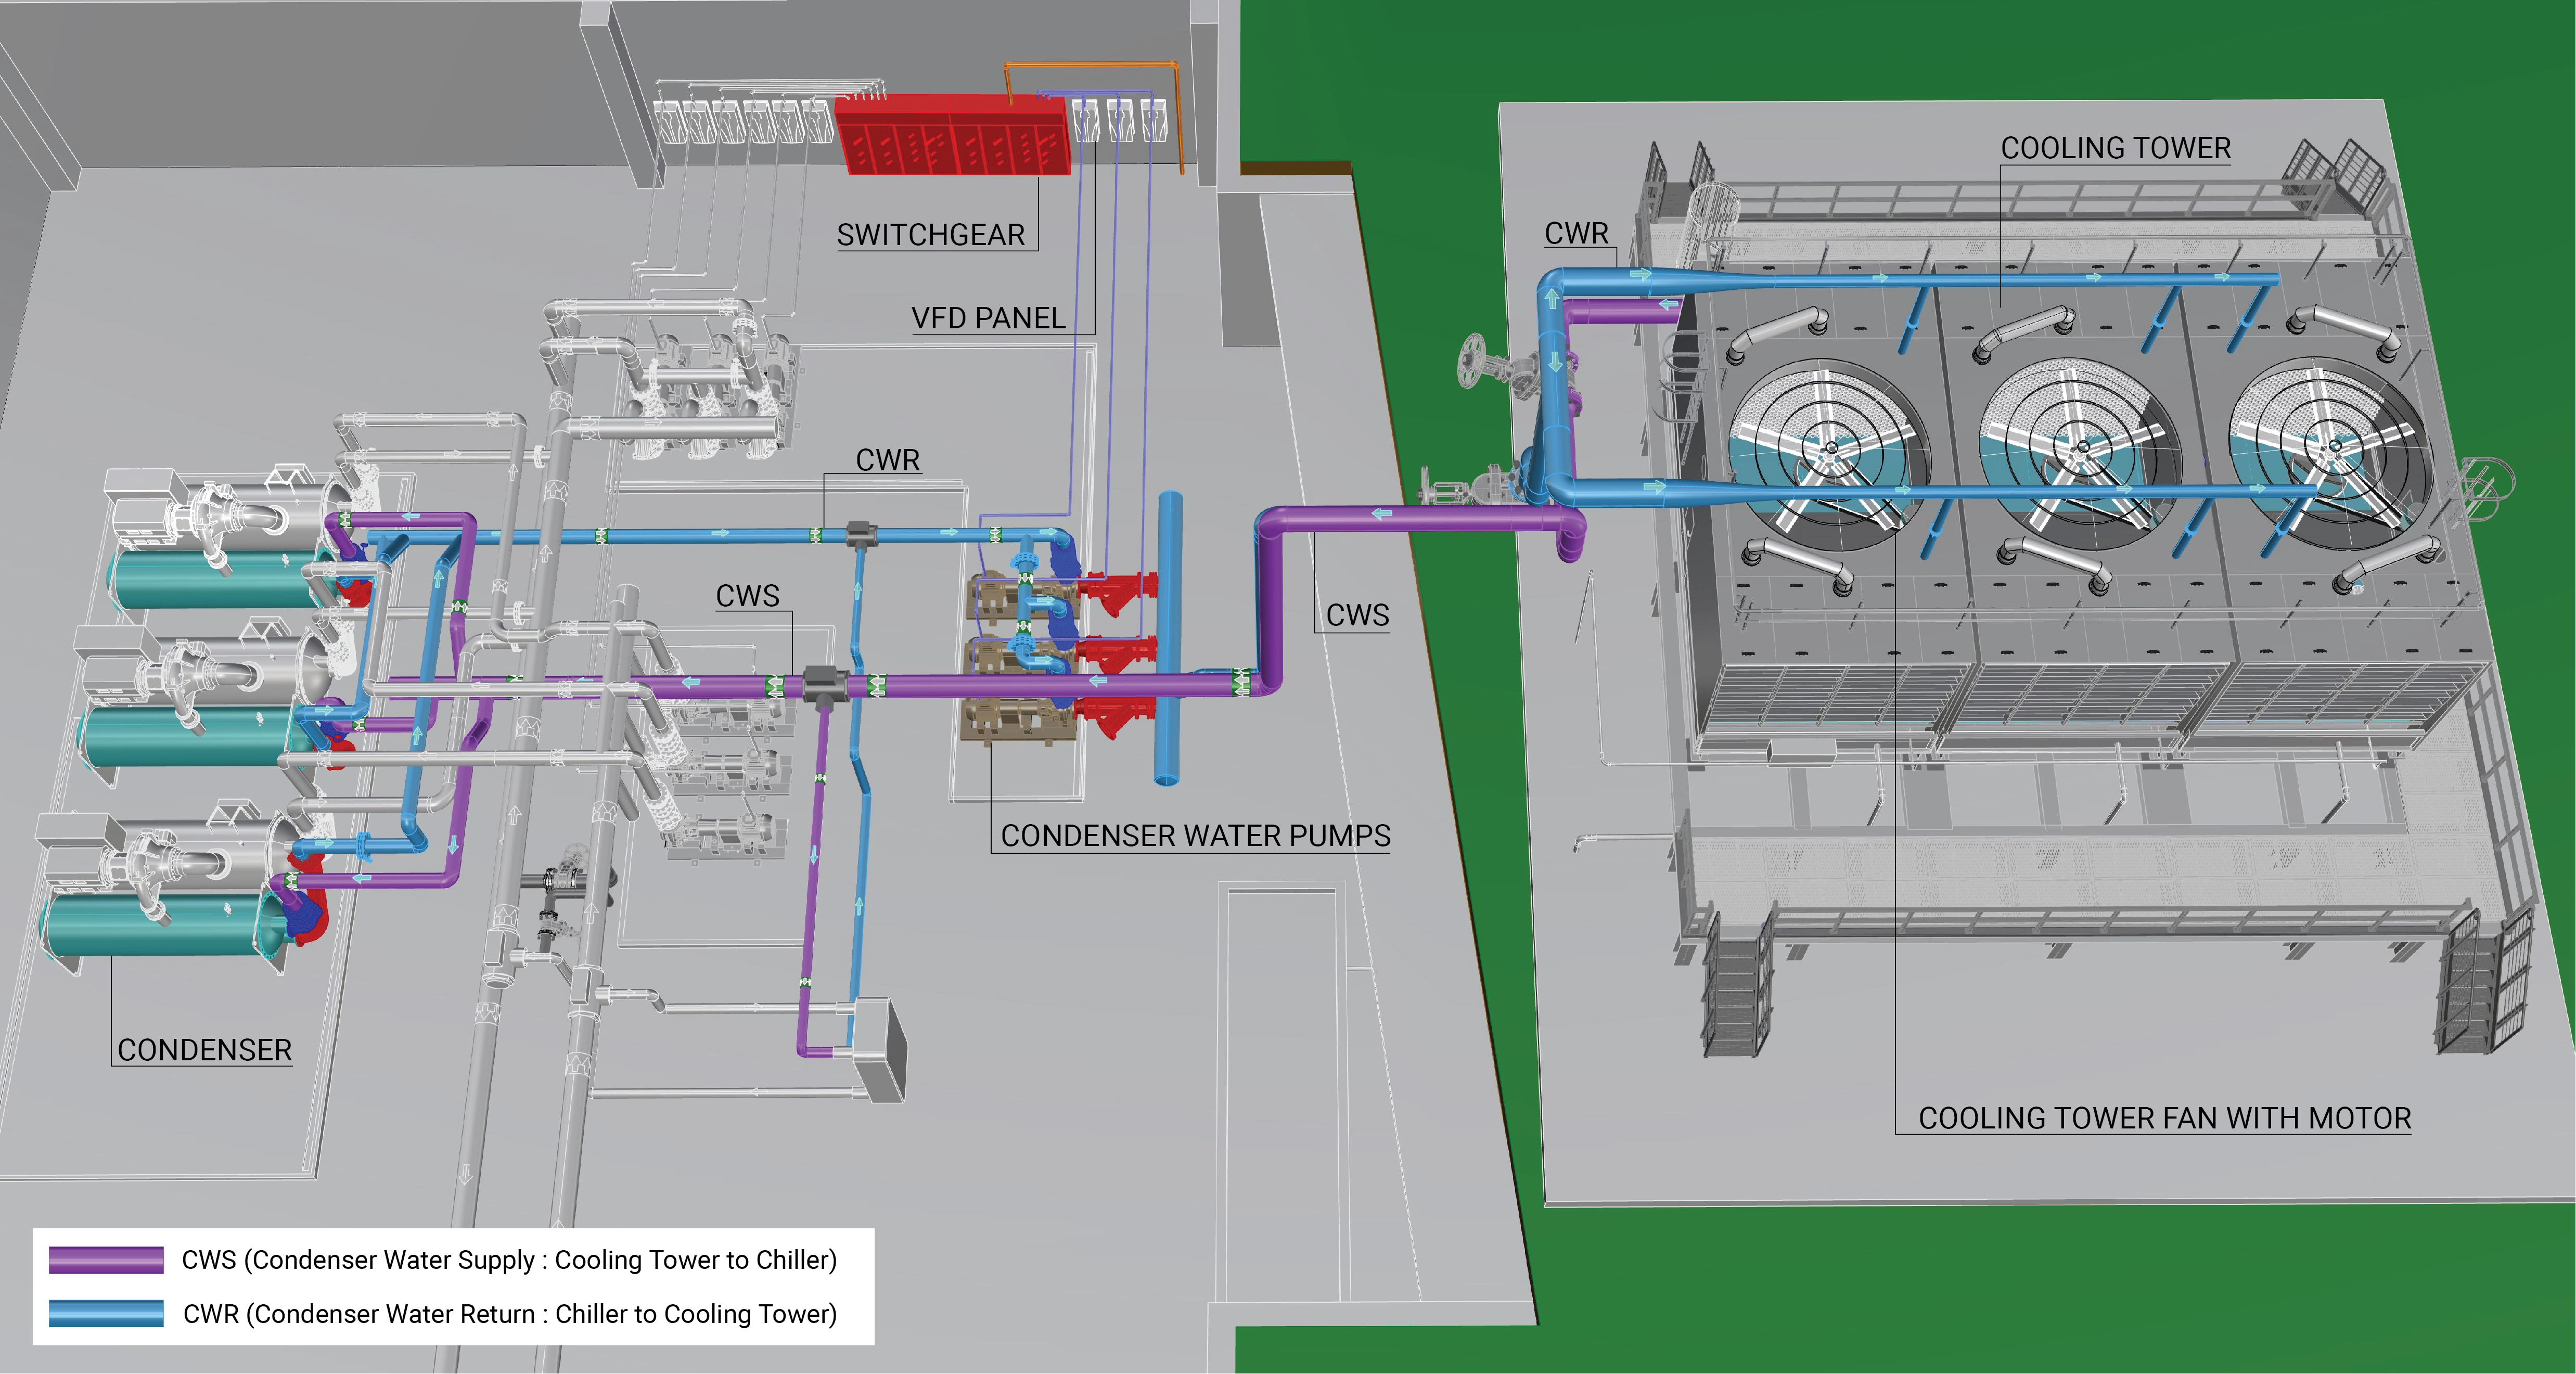The height and width of the screenshot is (1374, 2576).
Task: Click the valve handwheel near cooling tower
Action: [x=1472, y=360]
